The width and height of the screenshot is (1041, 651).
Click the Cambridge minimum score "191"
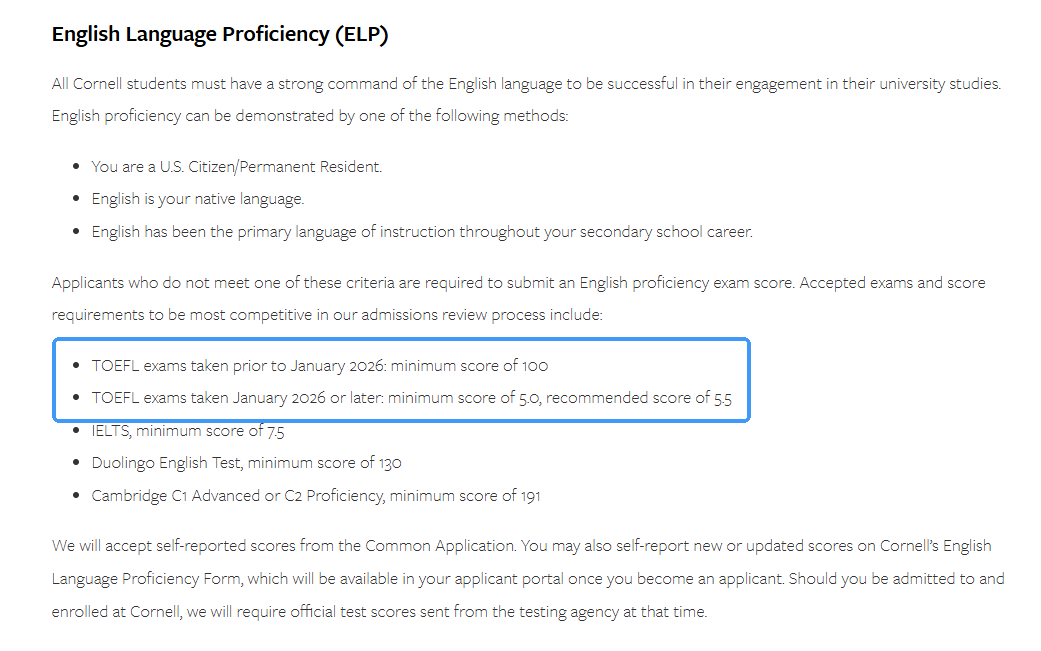coord(527,495)
